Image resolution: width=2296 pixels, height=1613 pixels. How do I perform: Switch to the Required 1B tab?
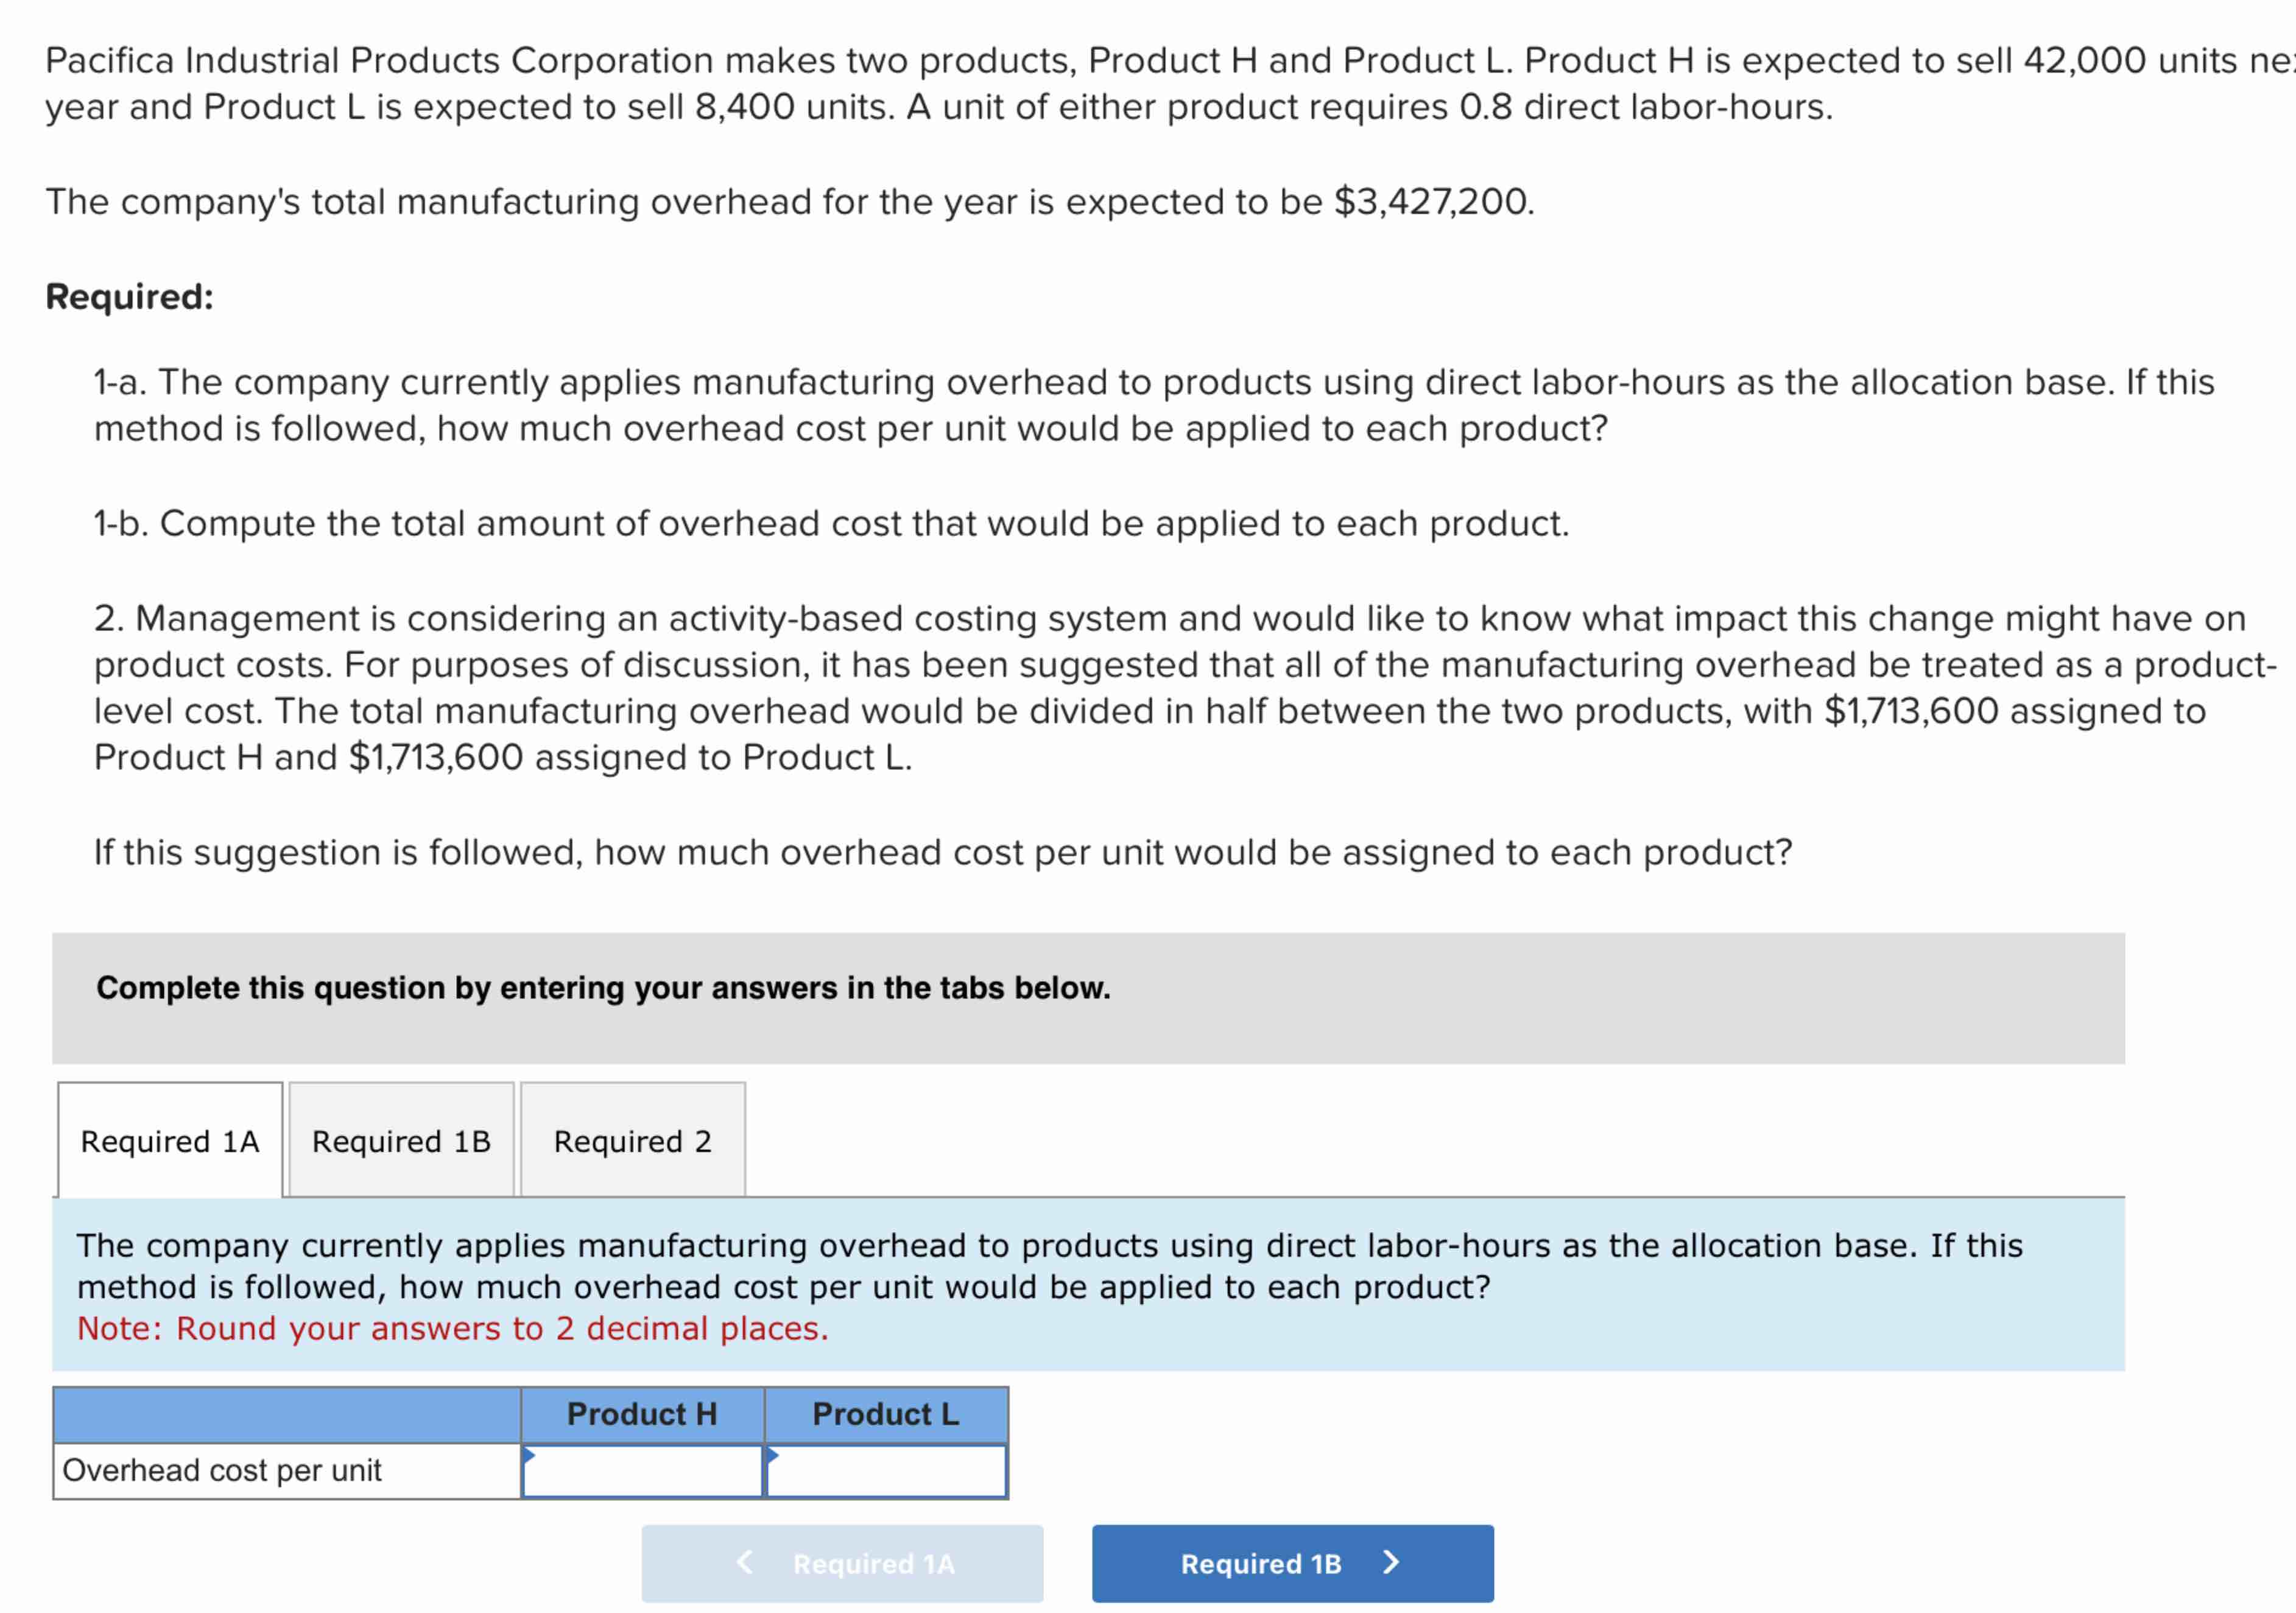tap(400, 1140)
